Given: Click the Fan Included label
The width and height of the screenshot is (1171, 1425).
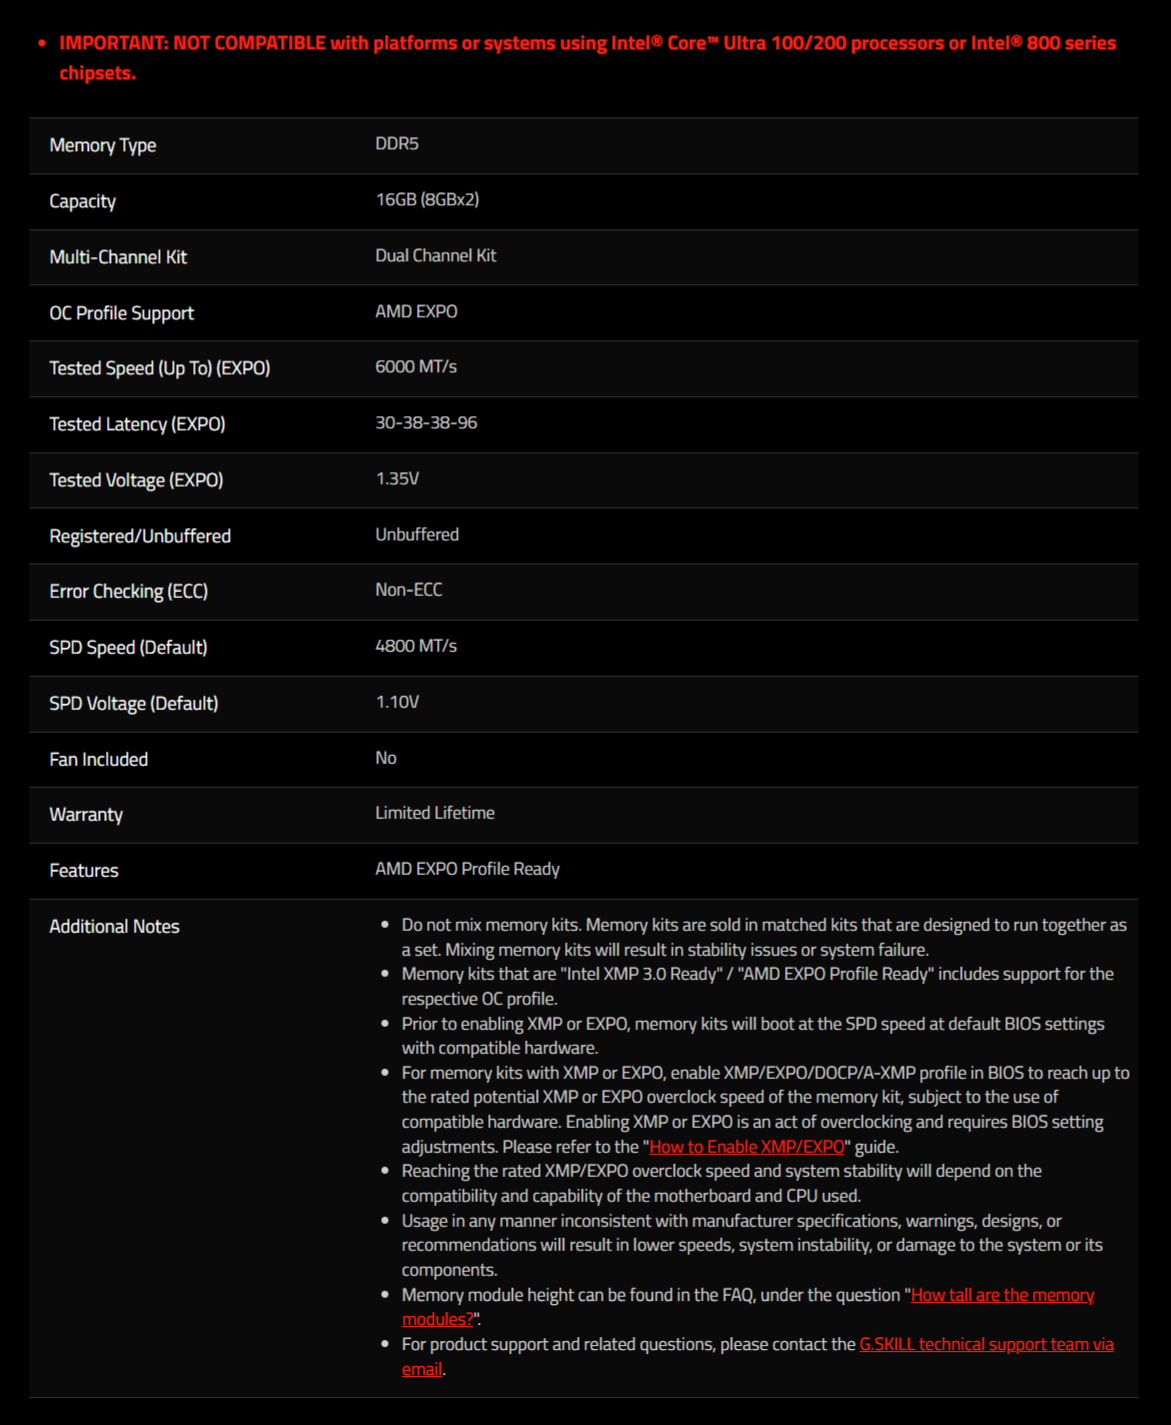Looking at the screenshot, I should (98, 760).
